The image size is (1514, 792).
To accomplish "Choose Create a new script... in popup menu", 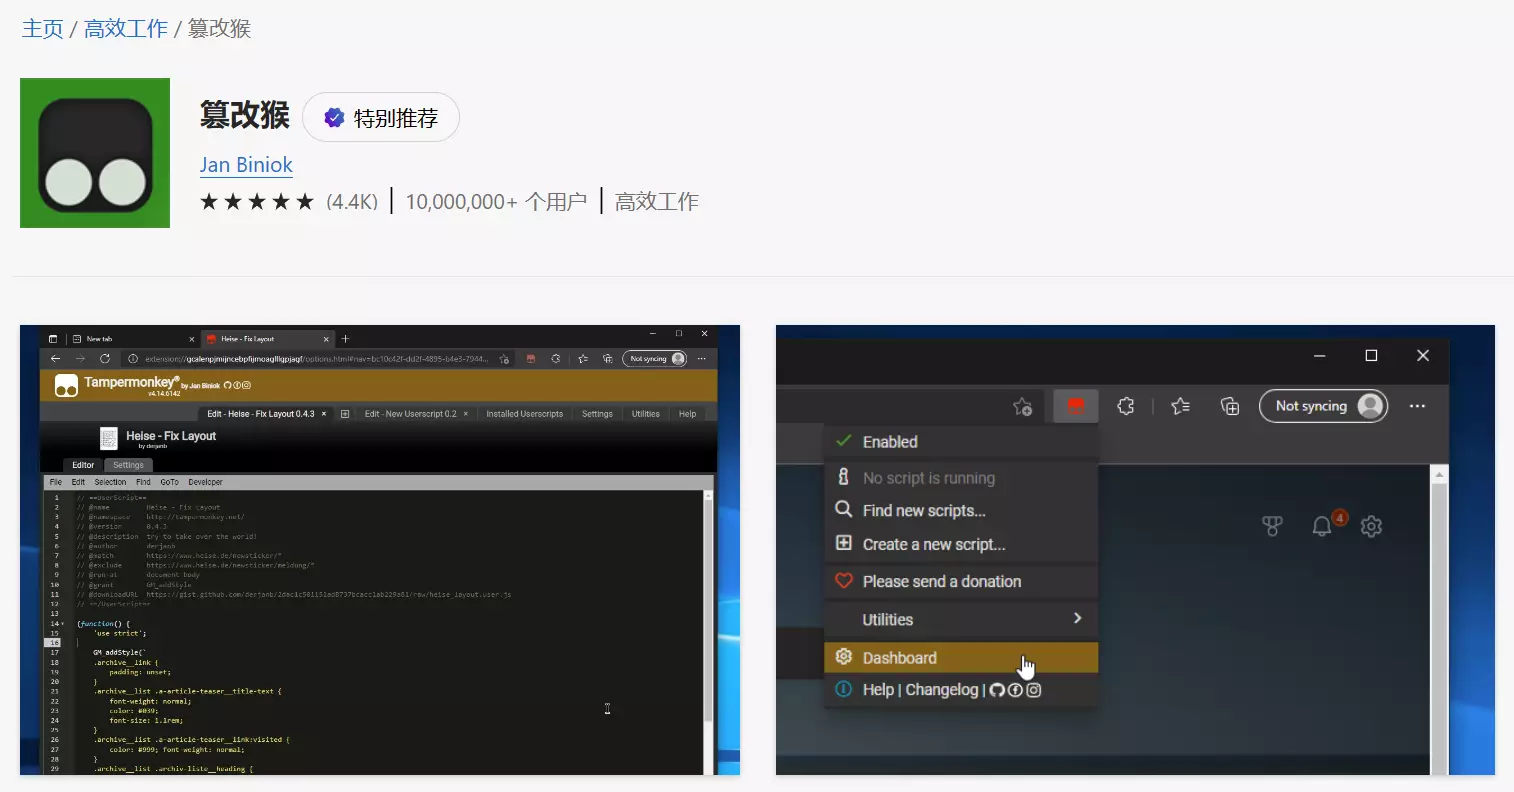I will (961, 544).
